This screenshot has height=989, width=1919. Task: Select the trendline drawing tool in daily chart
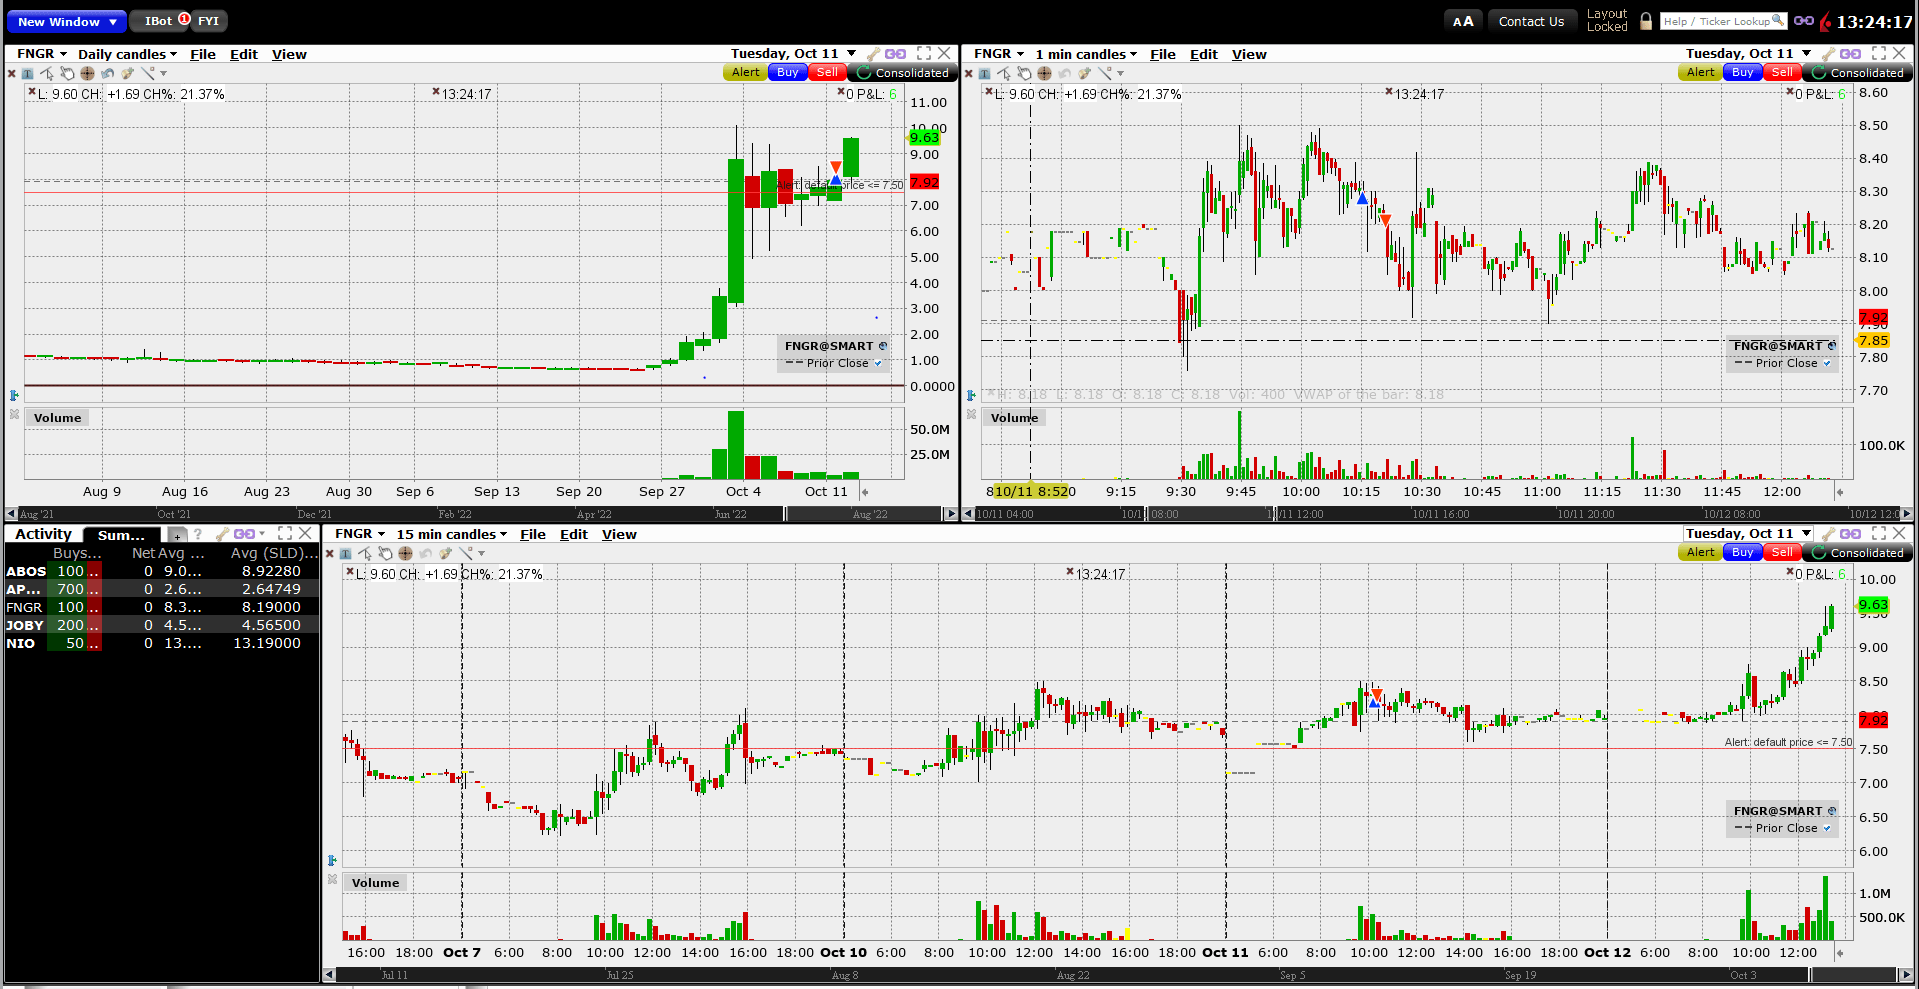pyautogui.click(x=147, y=74)
